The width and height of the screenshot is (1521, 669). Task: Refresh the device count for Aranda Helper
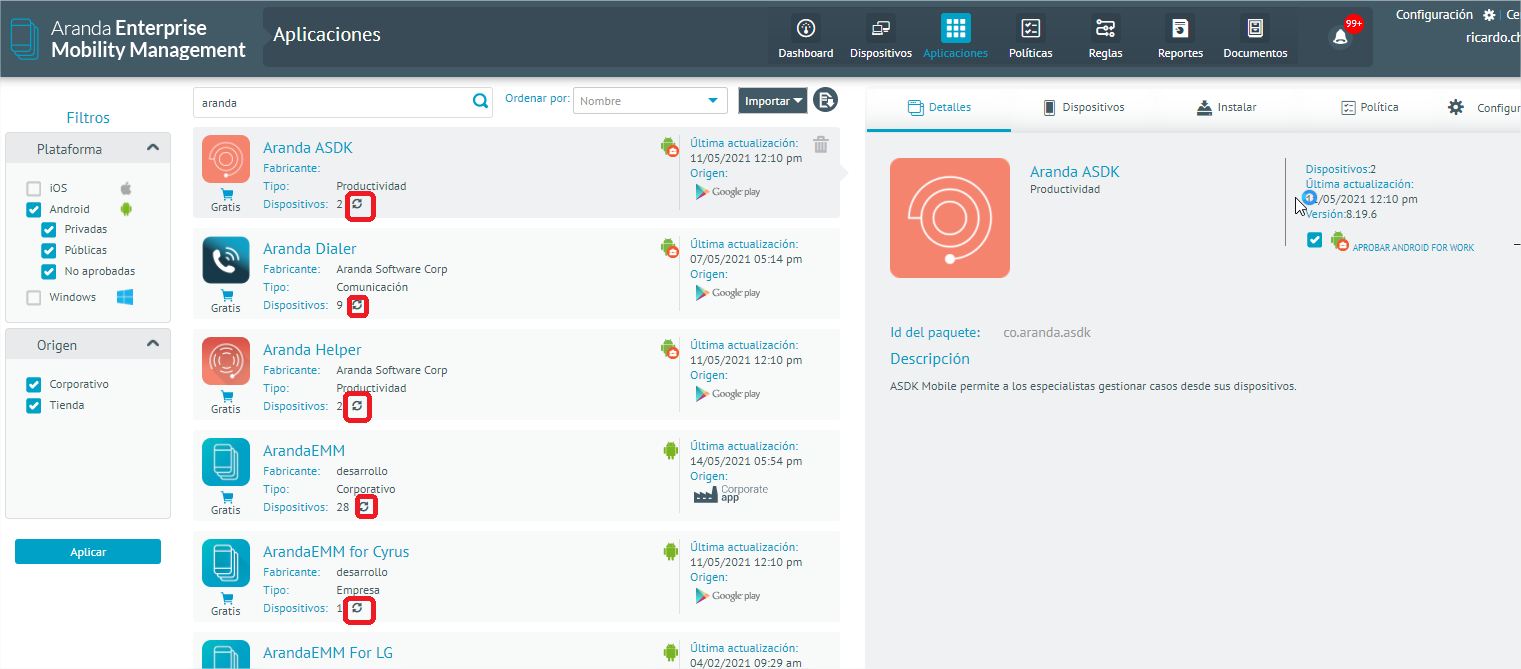point(359,407)
